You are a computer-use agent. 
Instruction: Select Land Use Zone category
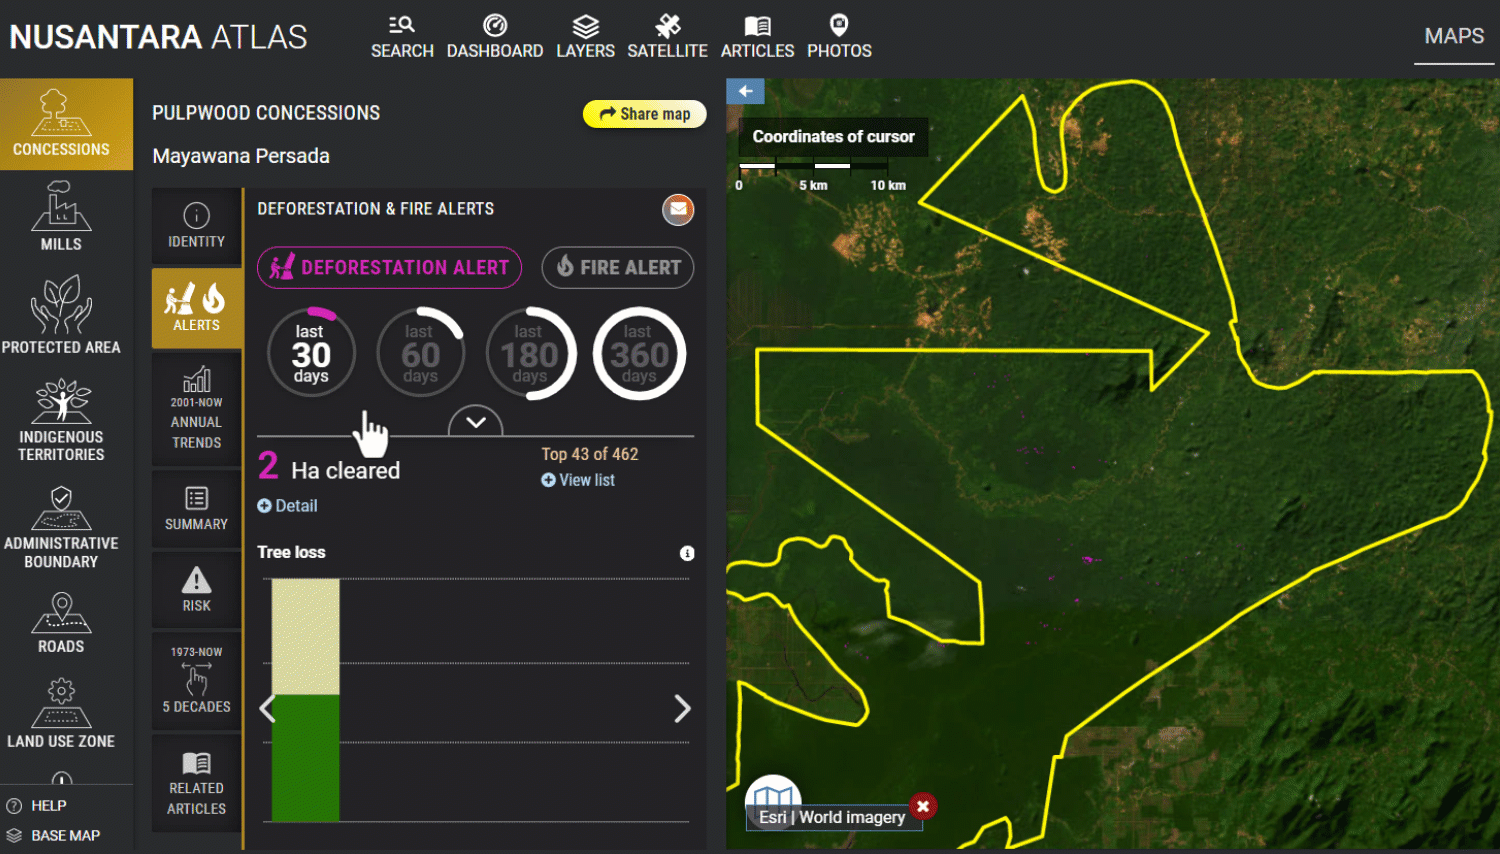[x=61, y=713]
